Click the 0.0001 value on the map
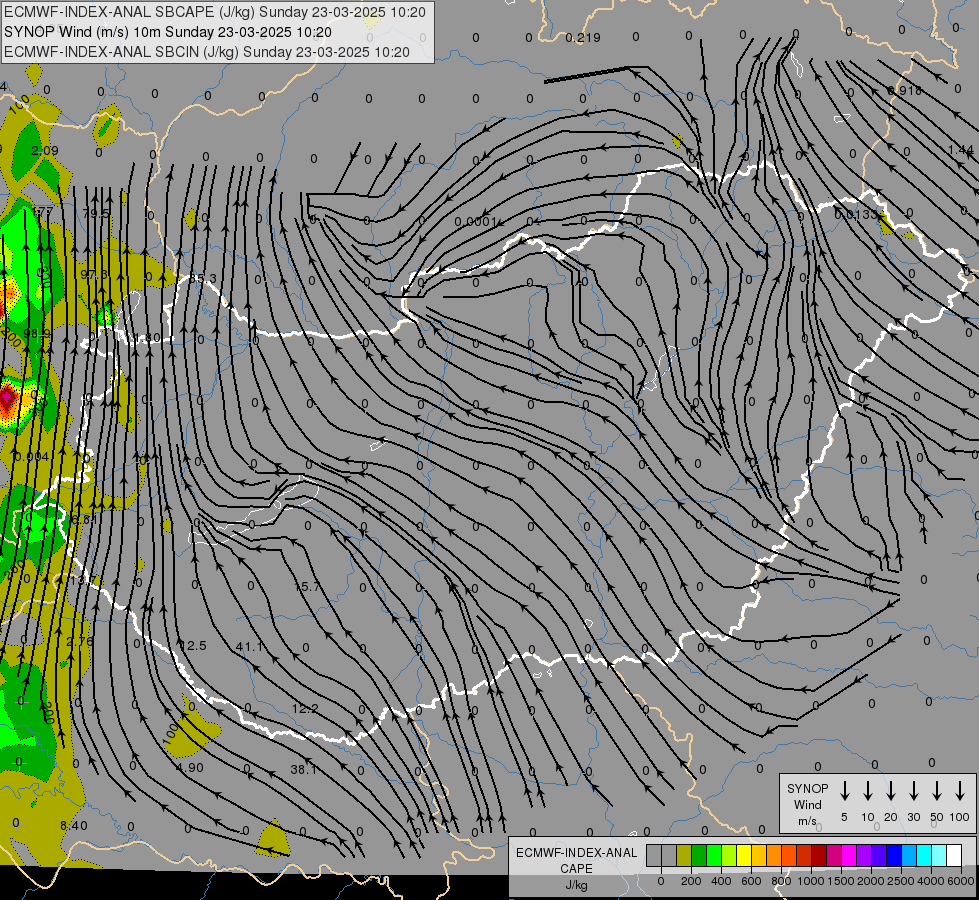 (x=475, y=222)
